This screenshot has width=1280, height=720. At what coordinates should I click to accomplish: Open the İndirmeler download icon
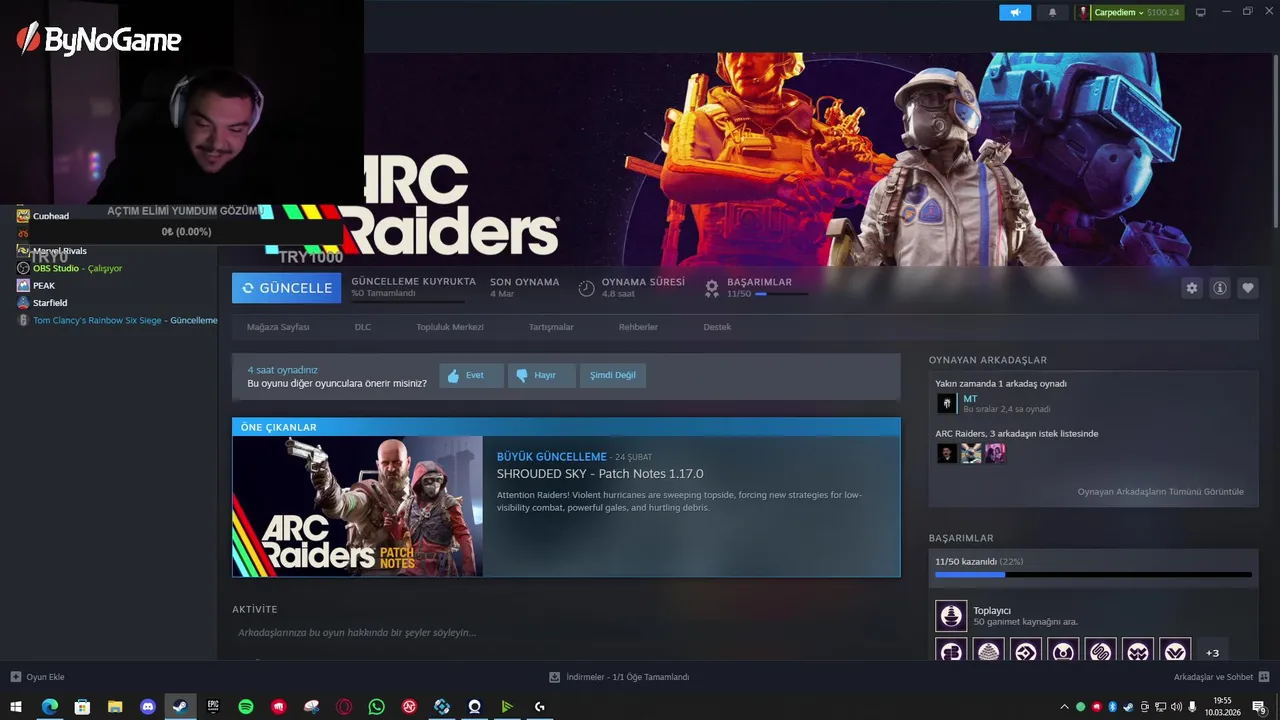pos(555,677)
